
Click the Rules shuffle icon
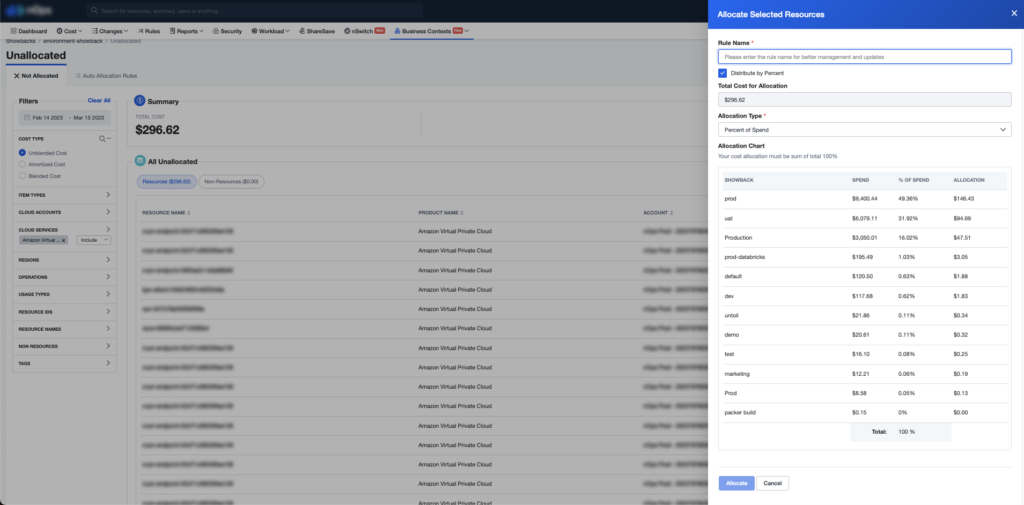[140, 31]
